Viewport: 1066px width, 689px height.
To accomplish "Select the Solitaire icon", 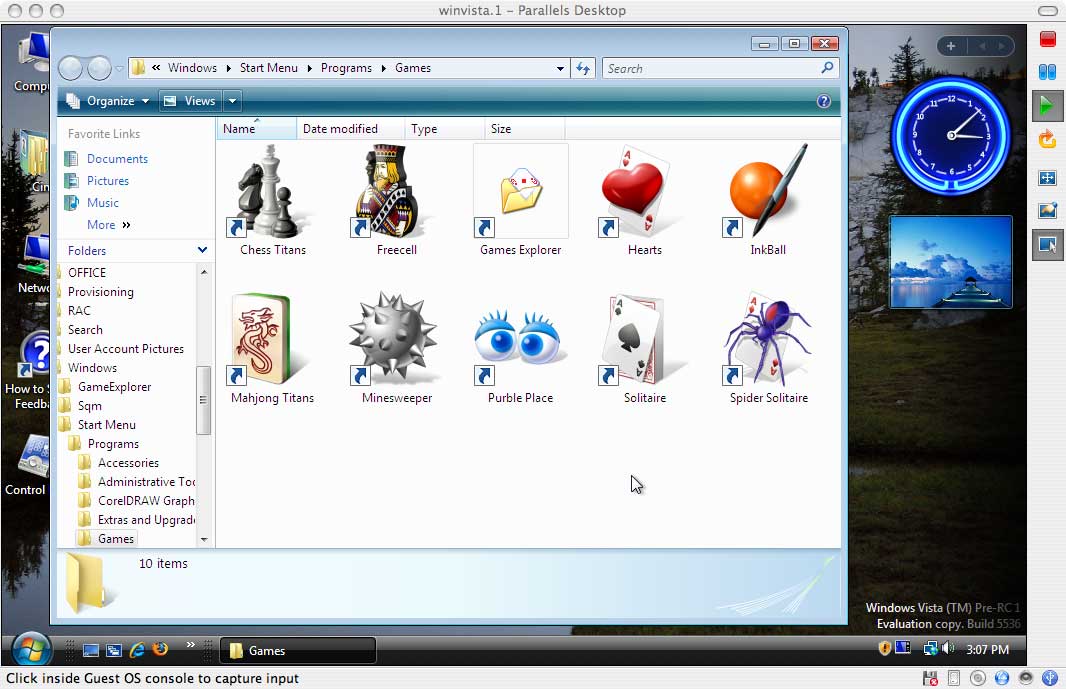I will (x=644, y=348).
